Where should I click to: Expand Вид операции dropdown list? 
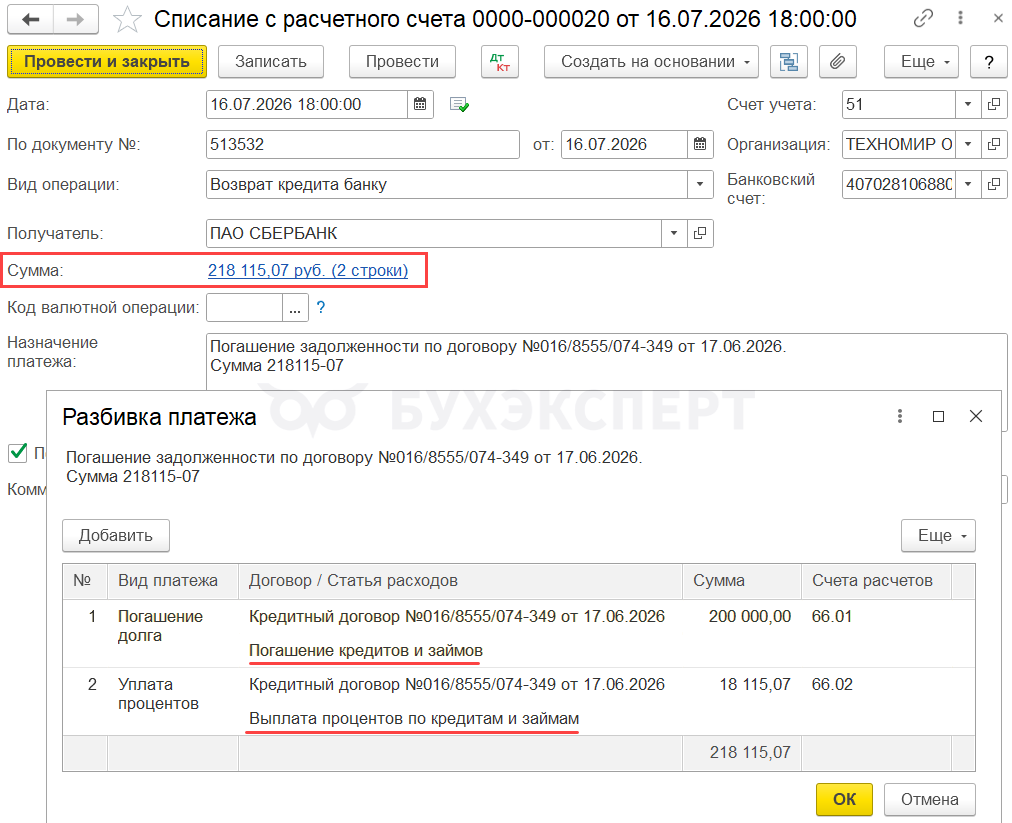700,185
